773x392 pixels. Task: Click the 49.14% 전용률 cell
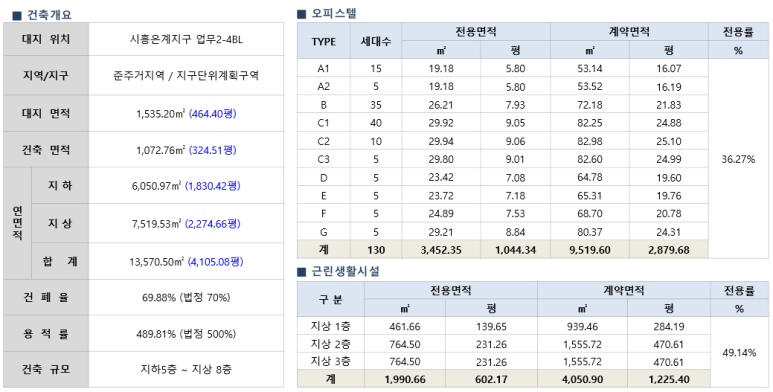738,353
